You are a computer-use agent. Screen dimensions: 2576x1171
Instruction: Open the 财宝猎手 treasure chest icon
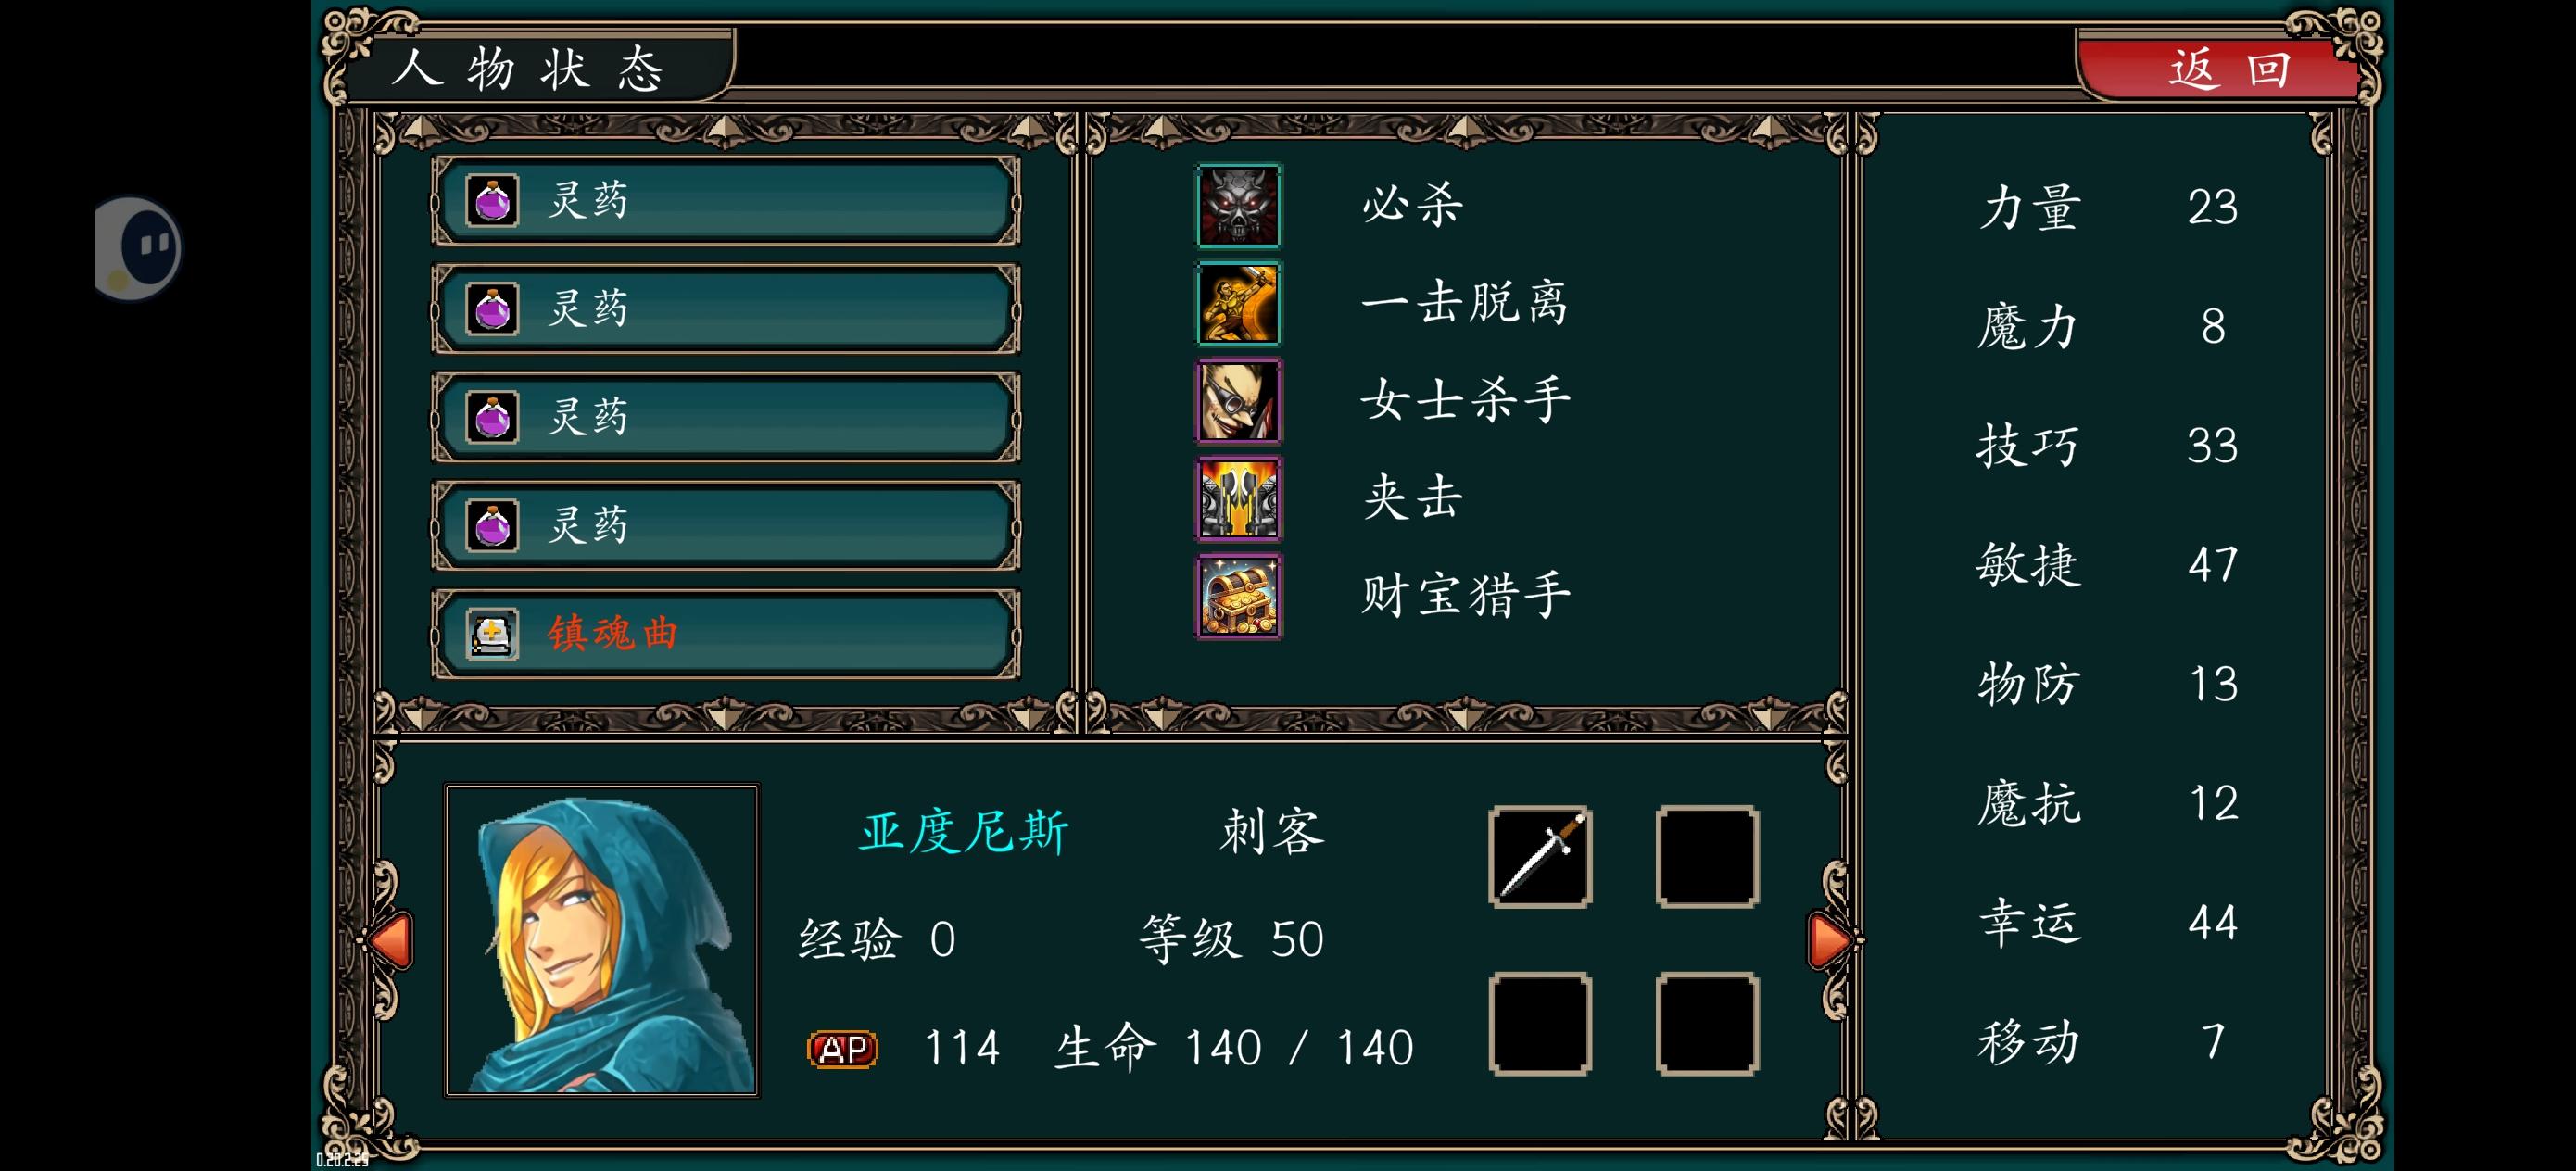pos(1238,597)
